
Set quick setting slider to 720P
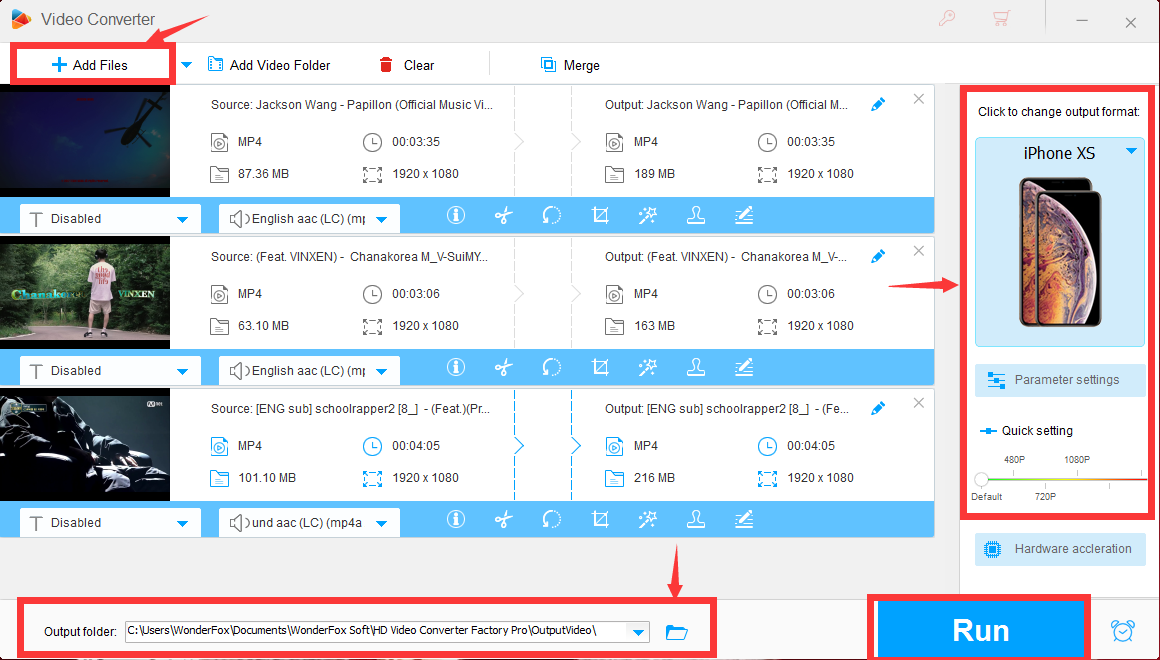1045,480
